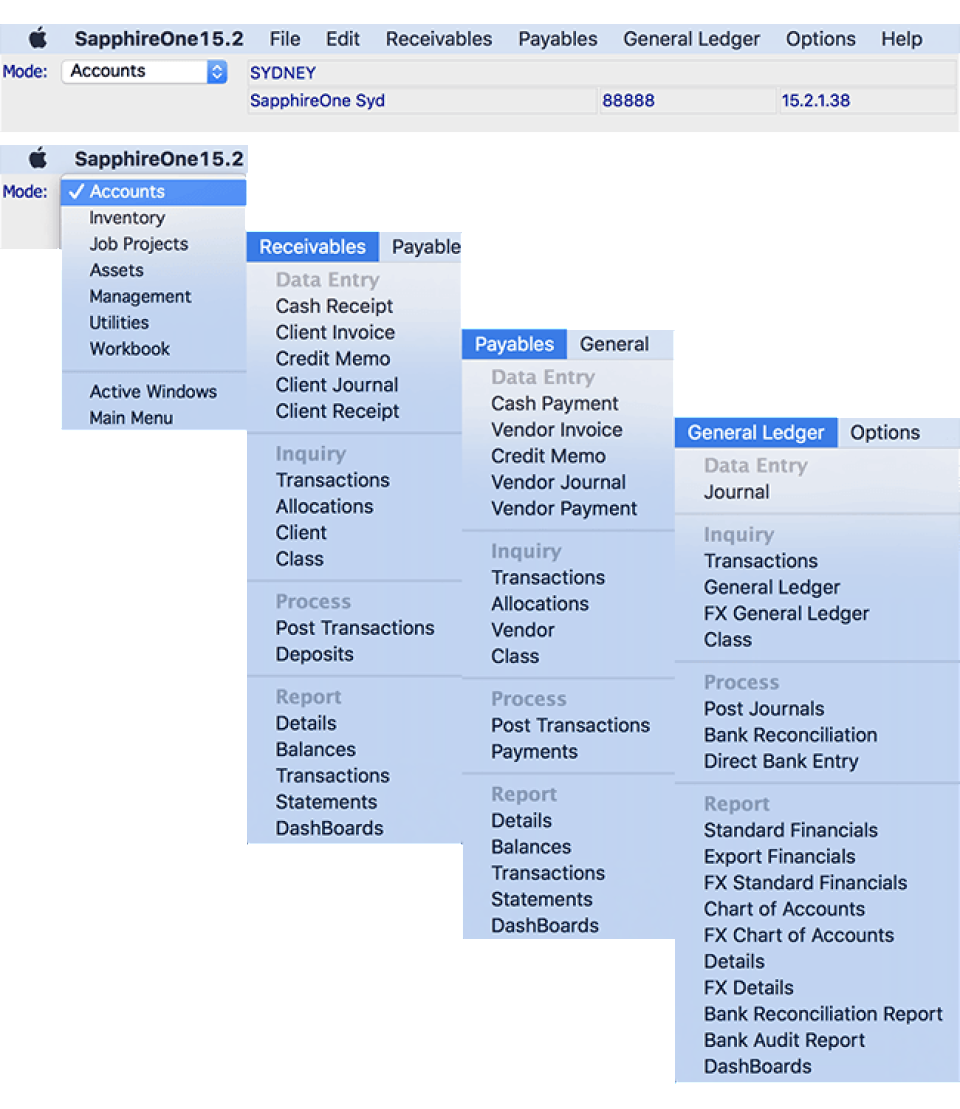
Task: Click the Apple logo in top menu bar
Action: tap(37, 38)
